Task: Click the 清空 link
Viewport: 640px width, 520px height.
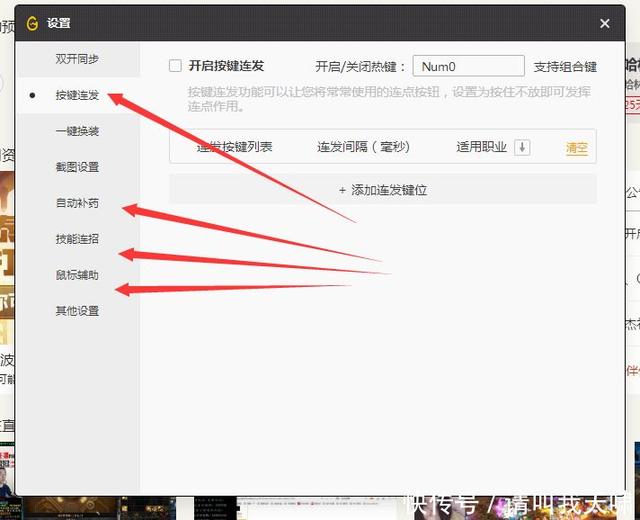Action: [x=576, y=148]
